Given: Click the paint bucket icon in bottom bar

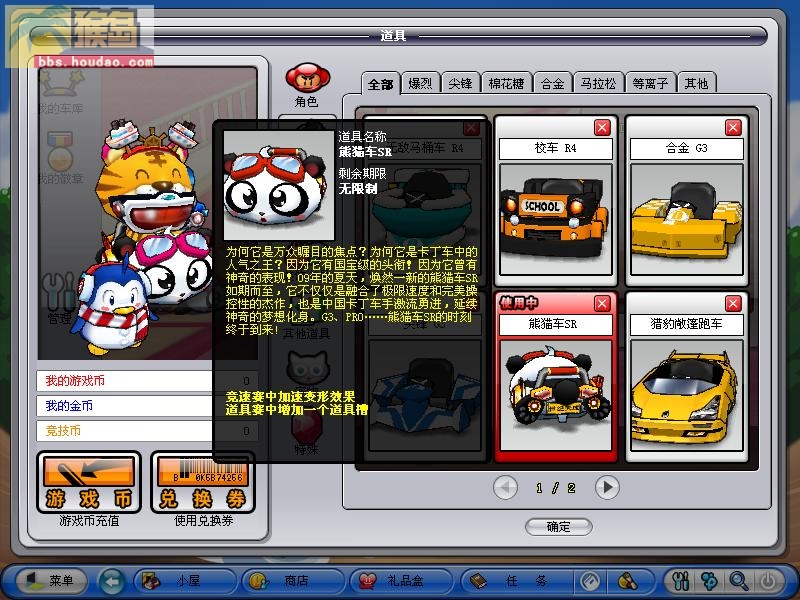Looking at the screenshot, I should (x=628, y=581).
